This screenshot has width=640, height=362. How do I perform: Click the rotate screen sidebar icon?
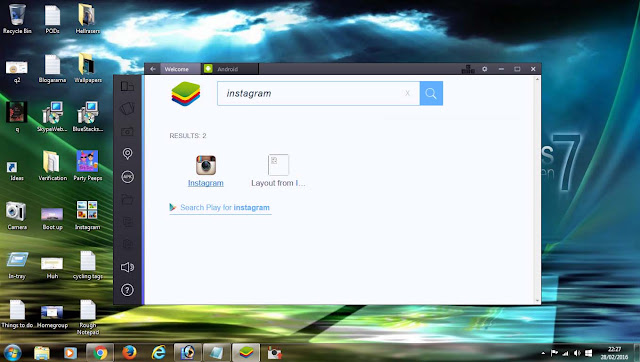pyautogui.click(x=127, y=109)
